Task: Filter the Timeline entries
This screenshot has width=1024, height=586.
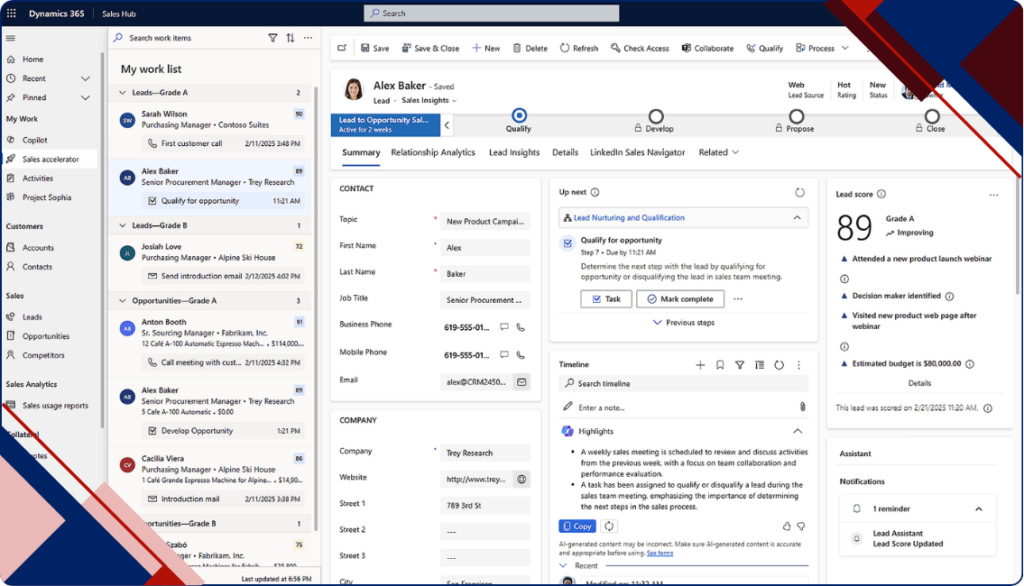Action: 740,364
